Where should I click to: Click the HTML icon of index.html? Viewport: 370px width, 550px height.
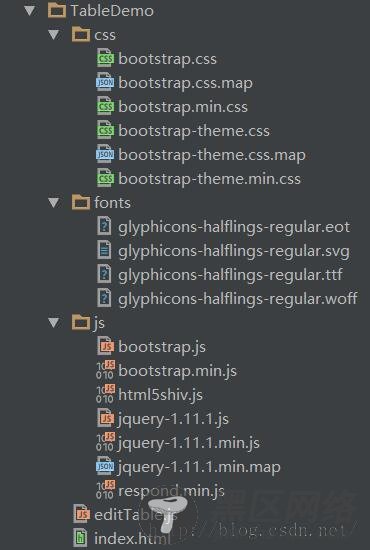tap(80, 538)
